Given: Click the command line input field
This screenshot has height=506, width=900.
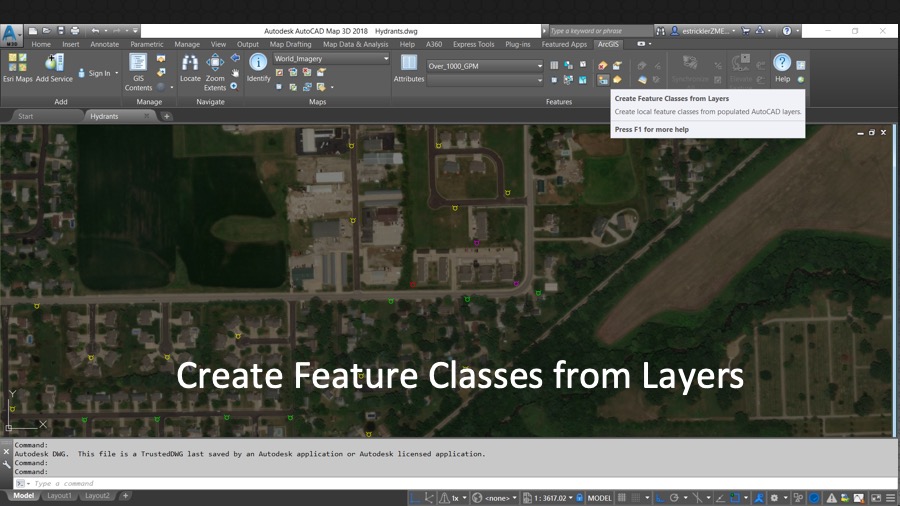Looking at the screenshot, I should tap(453, 484).
